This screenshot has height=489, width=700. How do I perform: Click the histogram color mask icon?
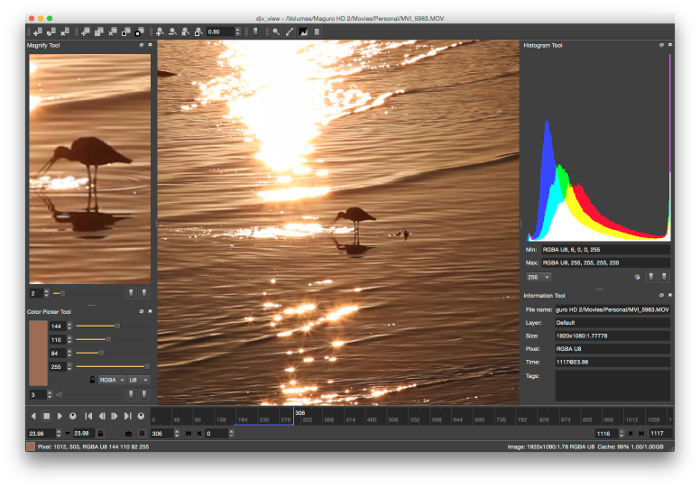tap(637, 277)
